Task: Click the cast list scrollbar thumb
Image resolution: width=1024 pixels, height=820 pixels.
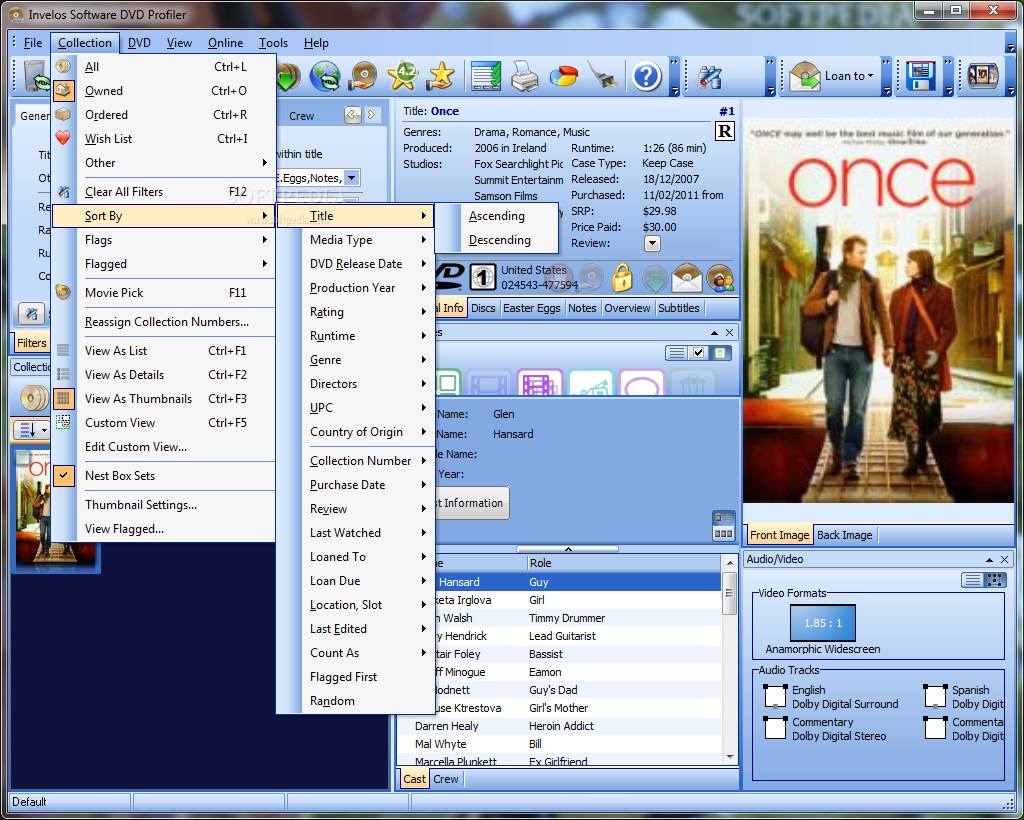Action: pos(729,593)
